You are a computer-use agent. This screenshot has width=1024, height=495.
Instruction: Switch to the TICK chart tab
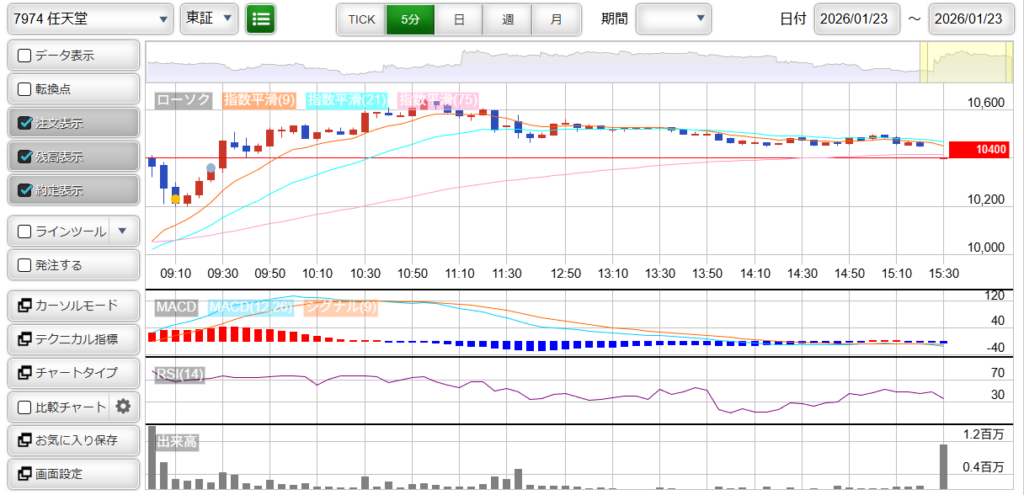360,19
